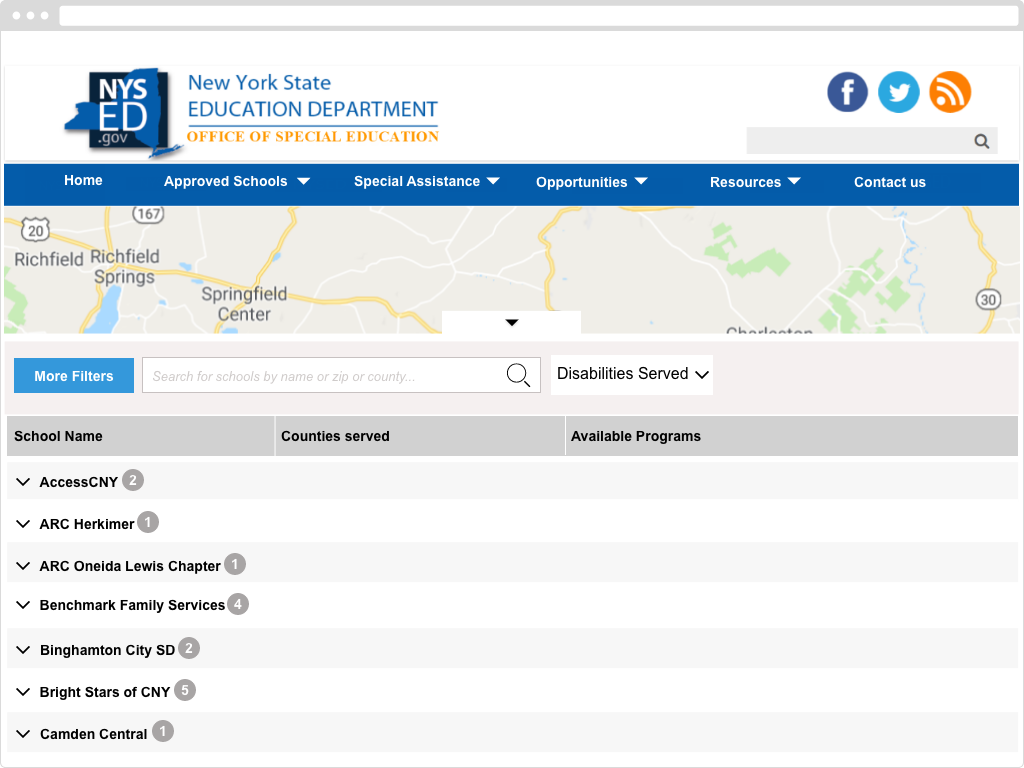Click the school search magnifier icon
Screen dimensions: 1024x768
(x=518, y=376)
